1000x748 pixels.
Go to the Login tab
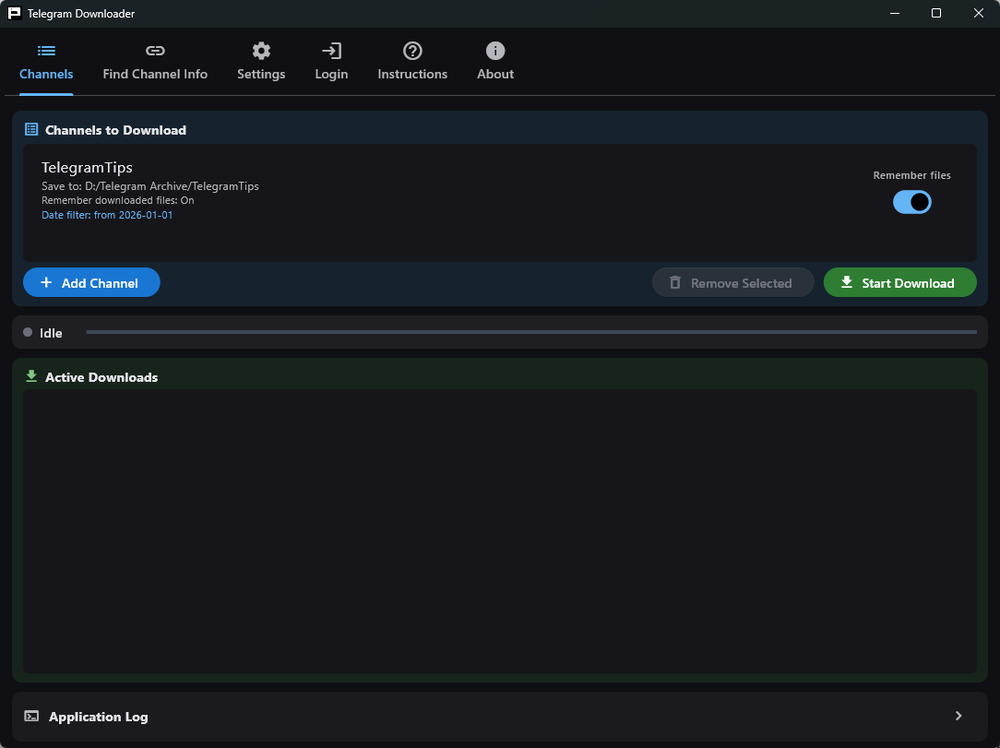331,62
